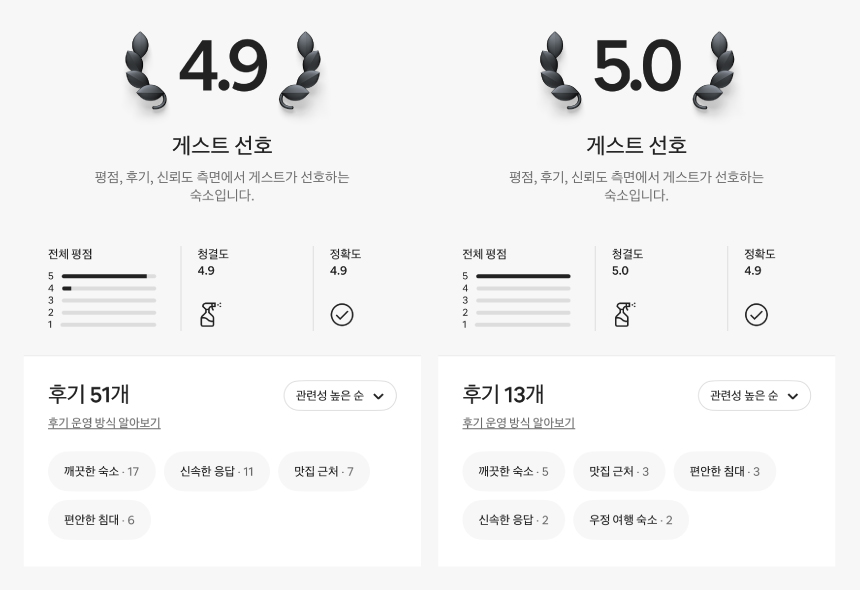
Task: Select the 깨끗한 숙소 · 17 tag
Action: (x=101, y=471)
